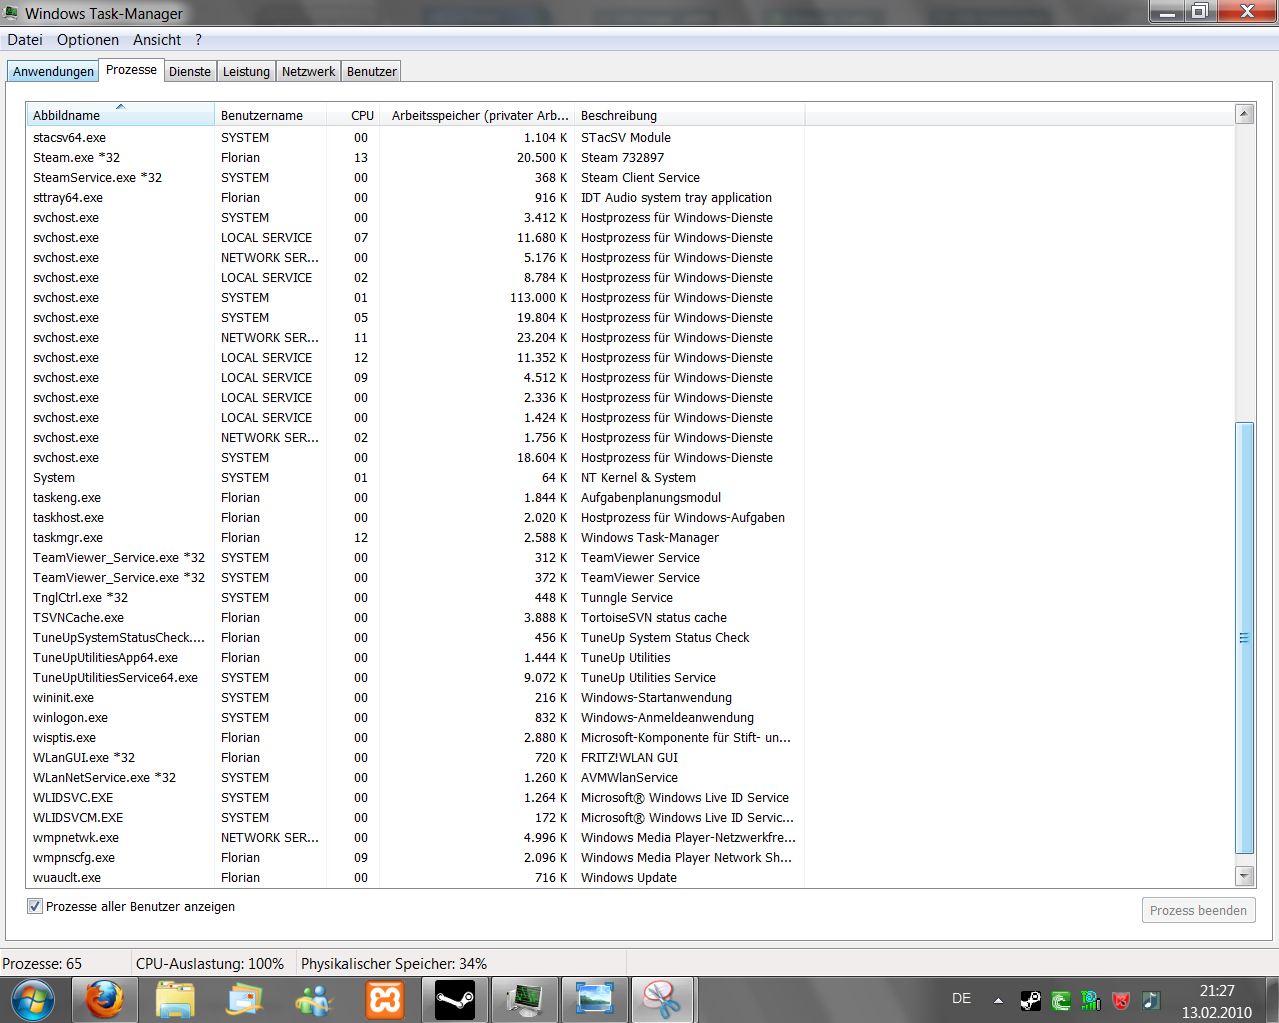Sort processes by Abbildname column header
The width and height of the screenshot is (1279, 1023).
[x=67, y=116]
